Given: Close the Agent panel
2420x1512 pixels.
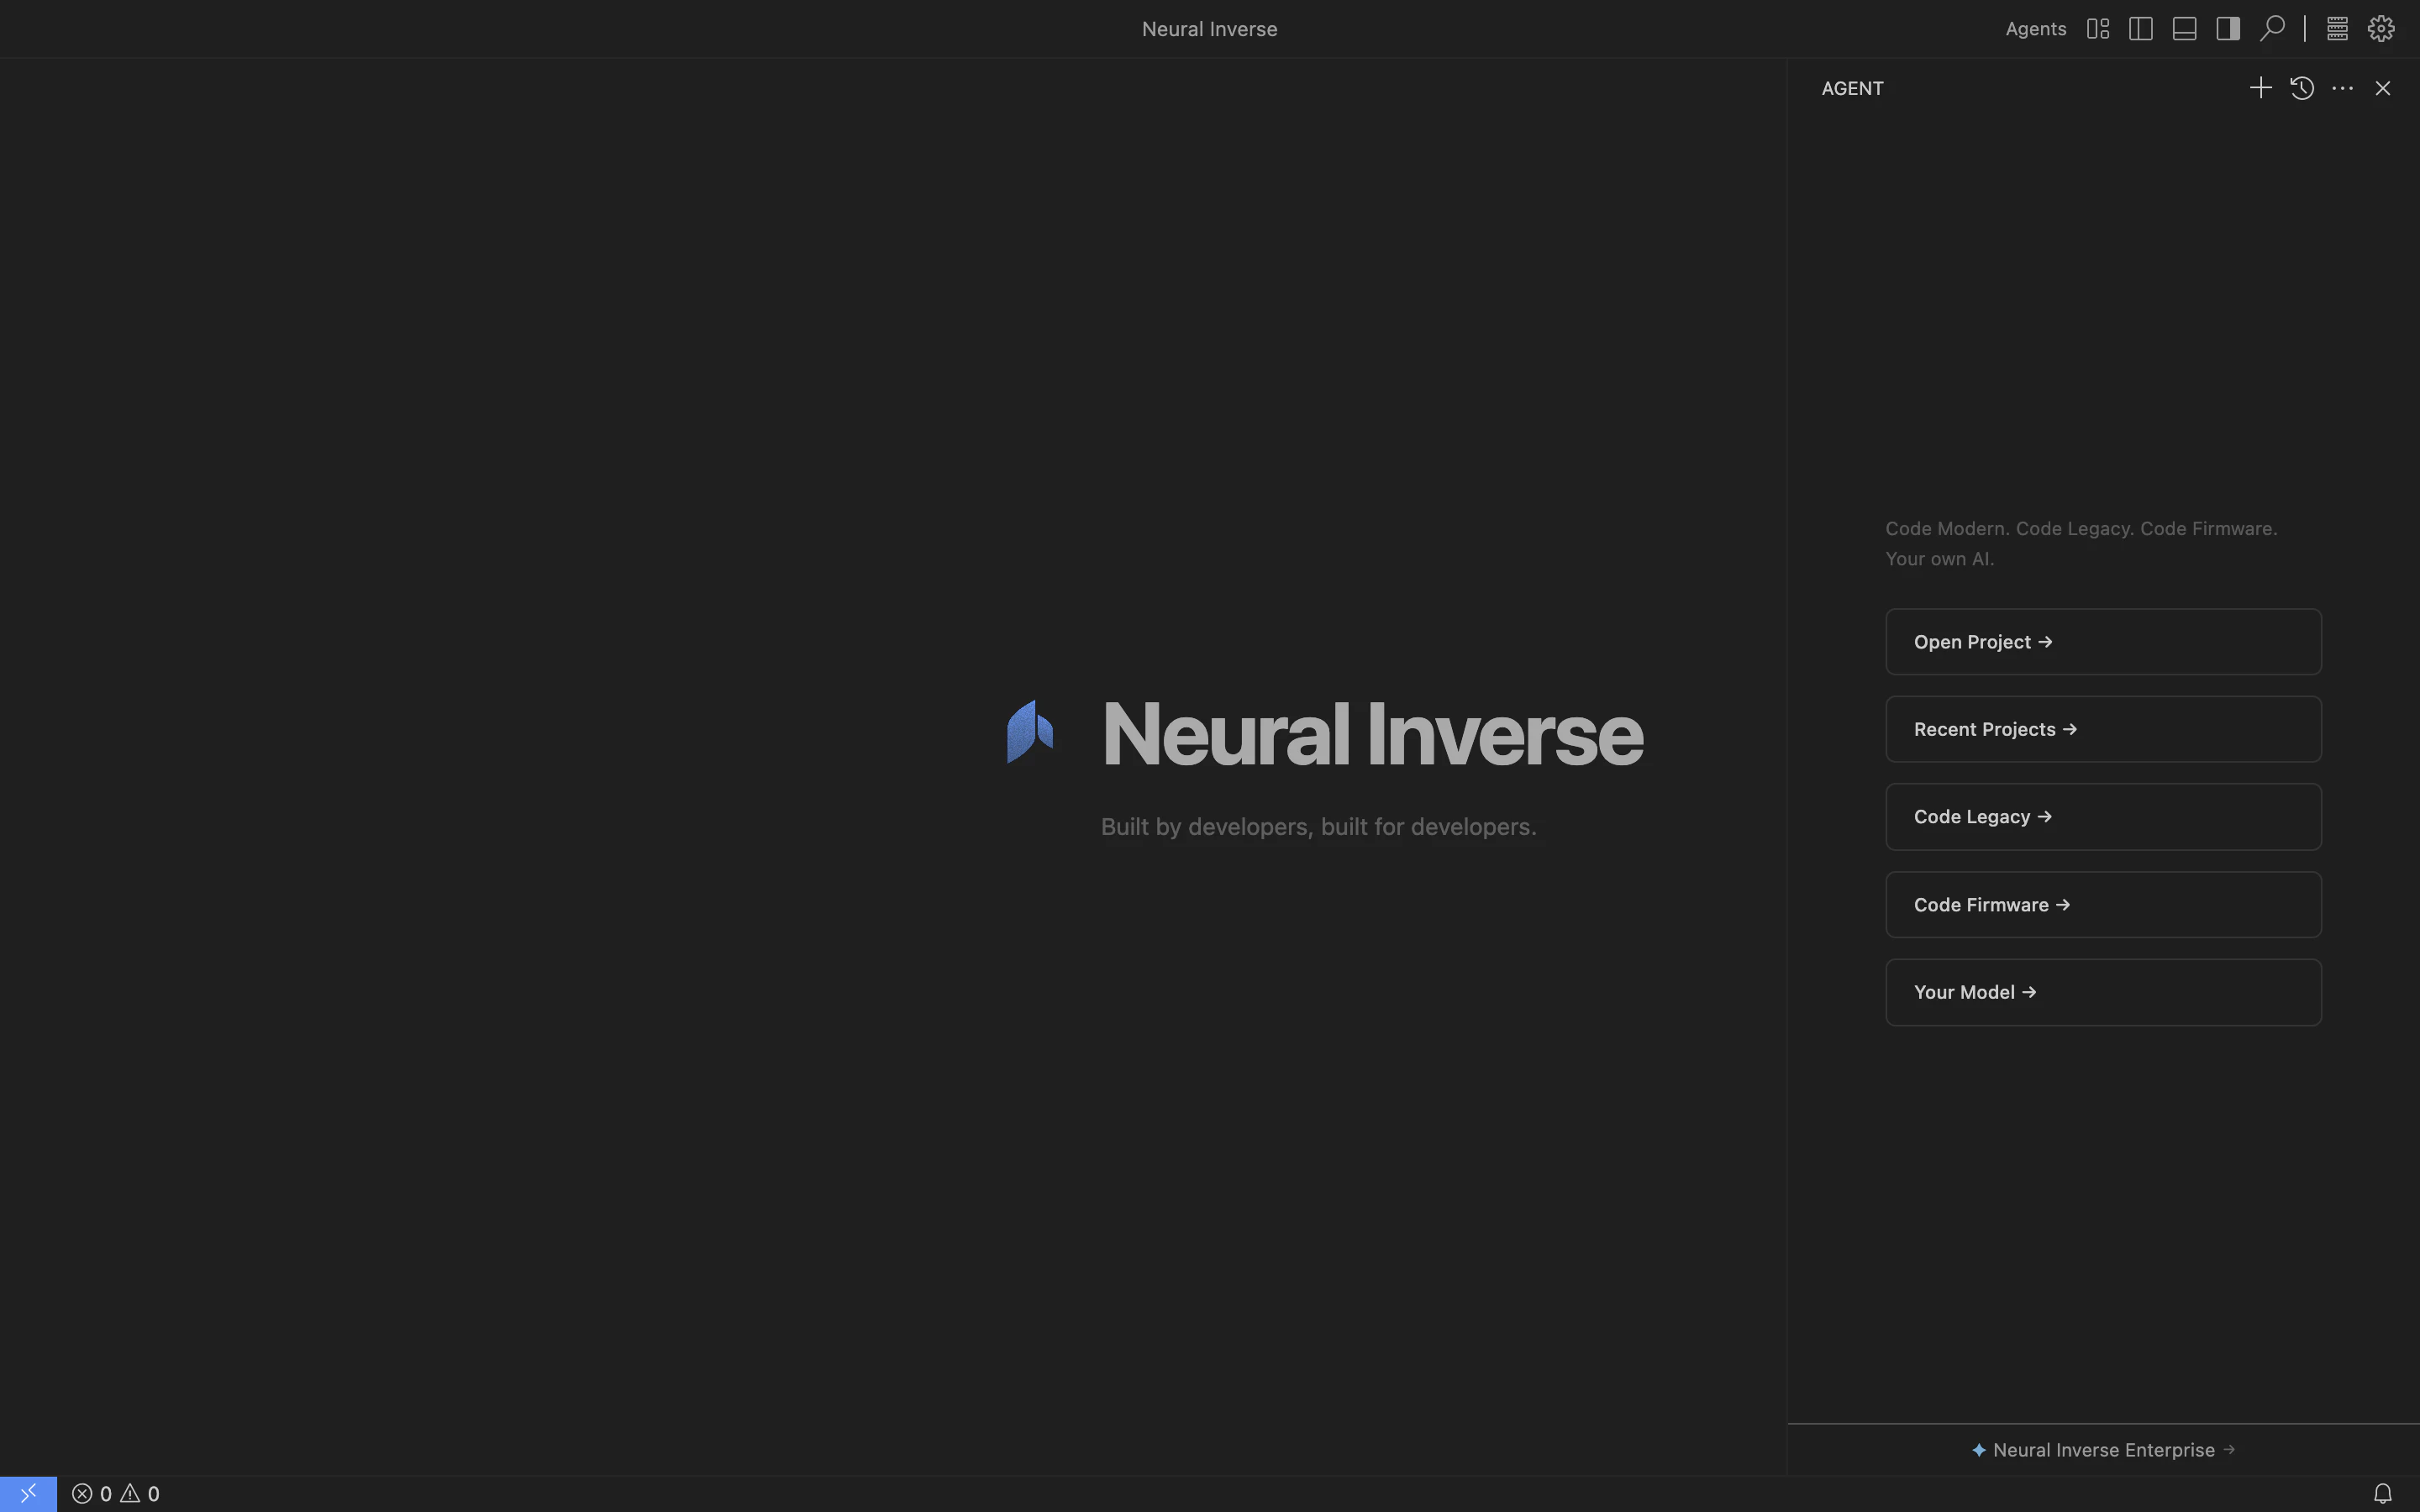Looking at the screenshot, I should tap(2383, 88).
